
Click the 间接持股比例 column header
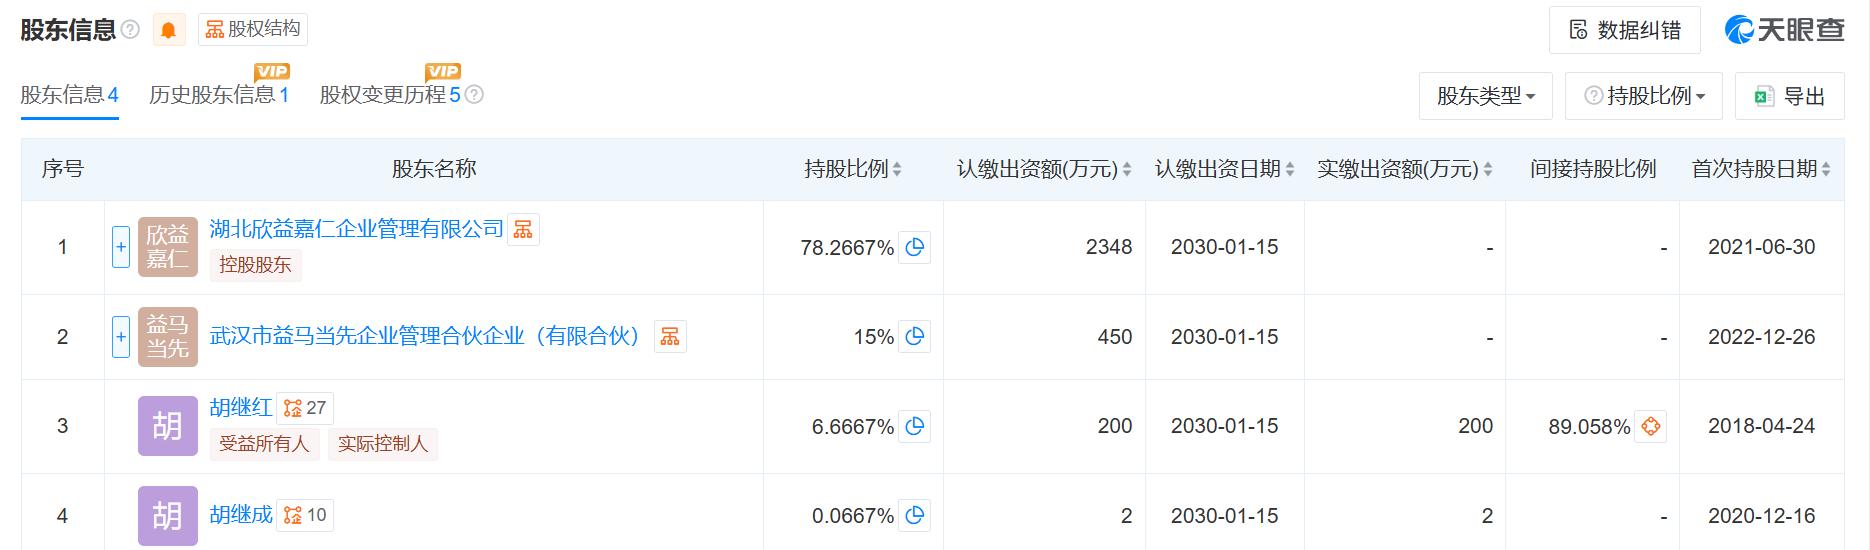pos(1593,170)
